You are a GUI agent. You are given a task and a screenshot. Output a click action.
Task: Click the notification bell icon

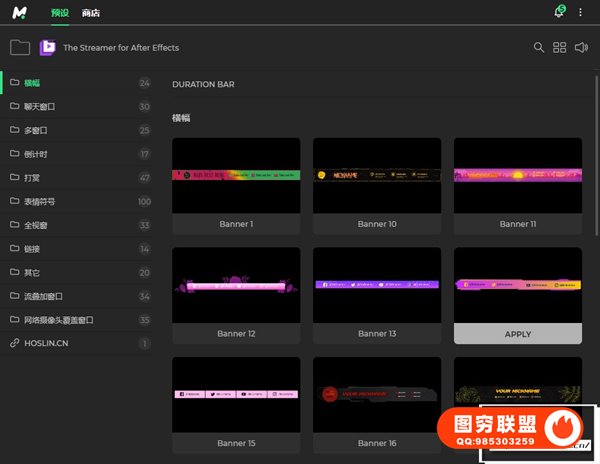pos(558,13)
